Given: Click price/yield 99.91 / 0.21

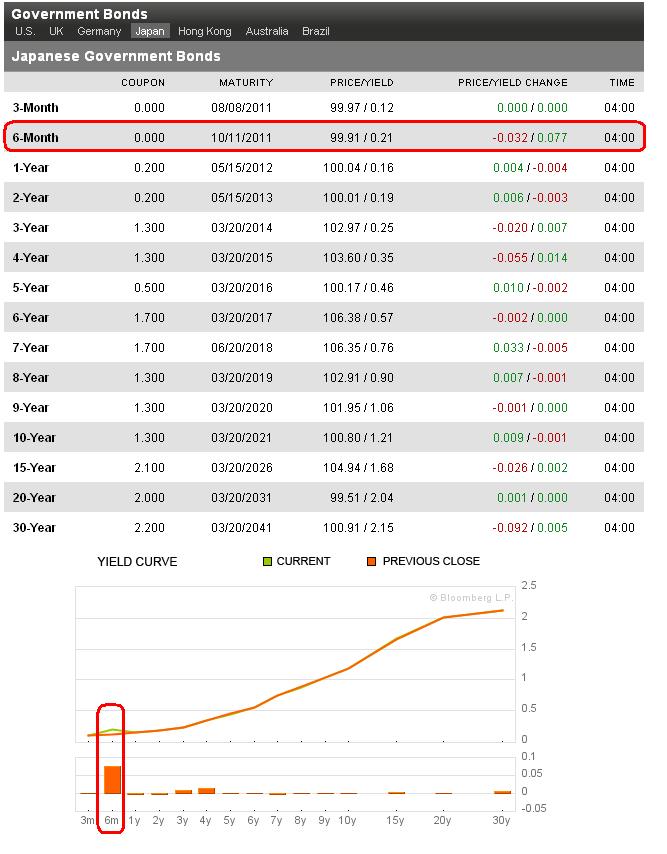Looking at the screenshot, I should pos(361,137).
